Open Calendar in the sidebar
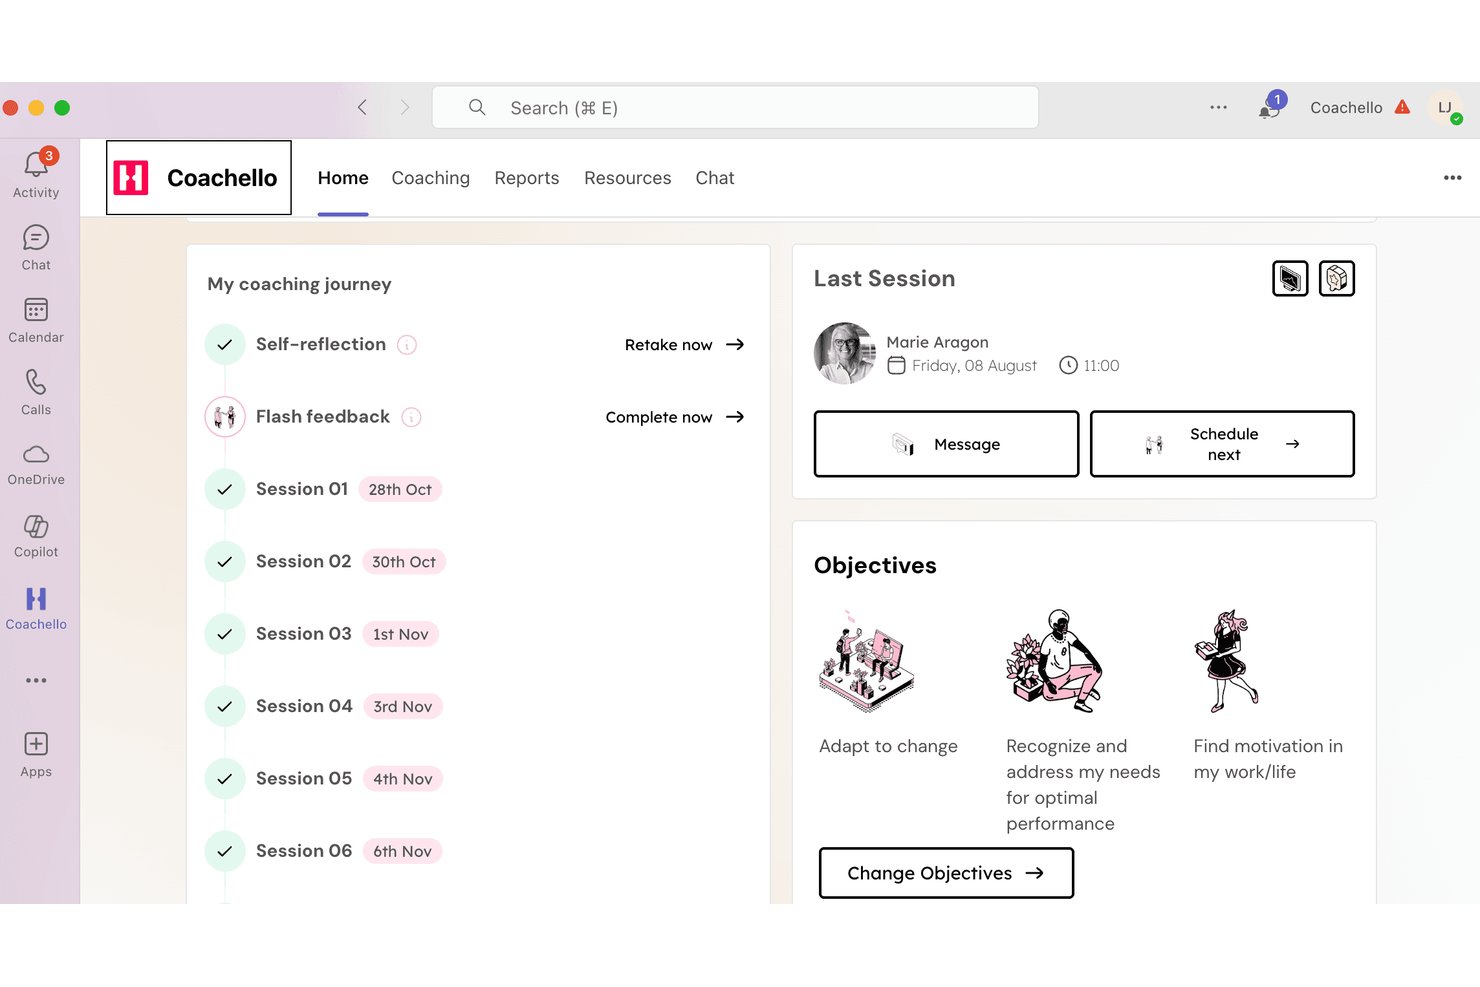Image resolution: width=1480 pixels, height=987 pixels. (36, 320)
